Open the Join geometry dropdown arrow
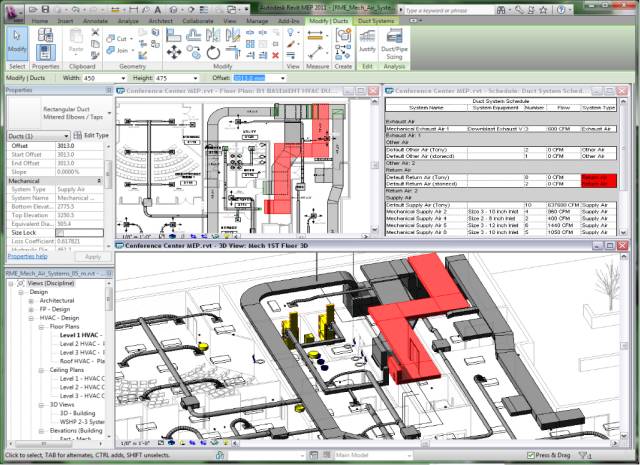This screenshot has height=465, width=640. click(x=132, y=51)
